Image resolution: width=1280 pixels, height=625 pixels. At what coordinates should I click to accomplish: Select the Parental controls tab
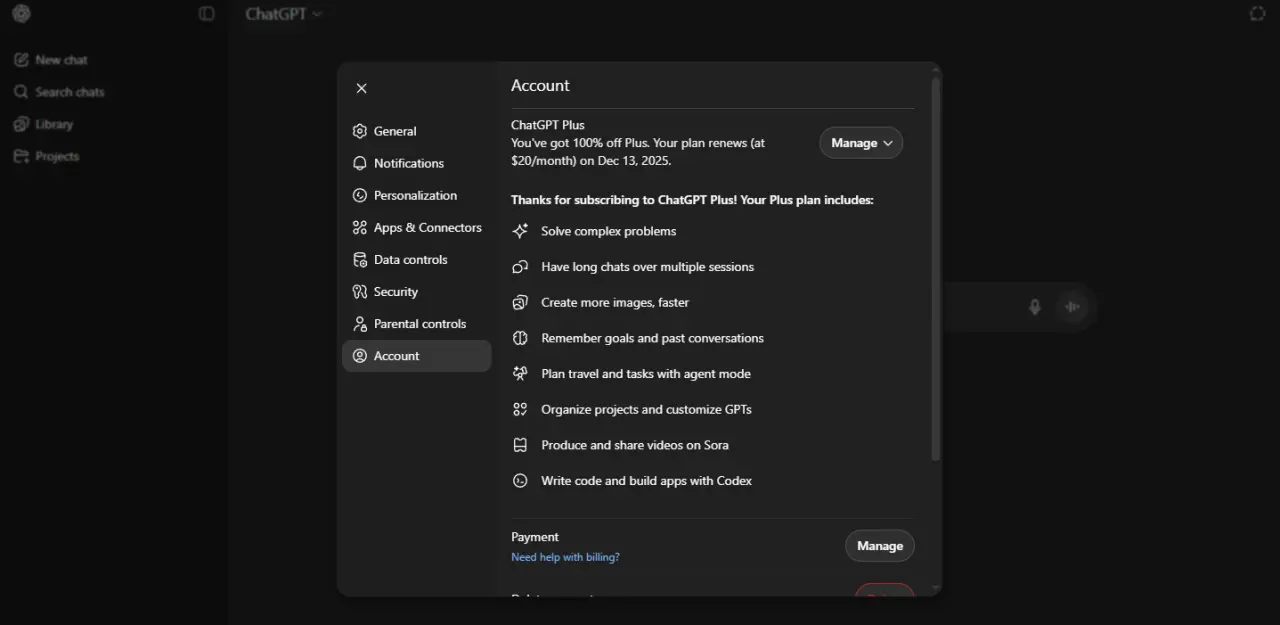(417, 324)
